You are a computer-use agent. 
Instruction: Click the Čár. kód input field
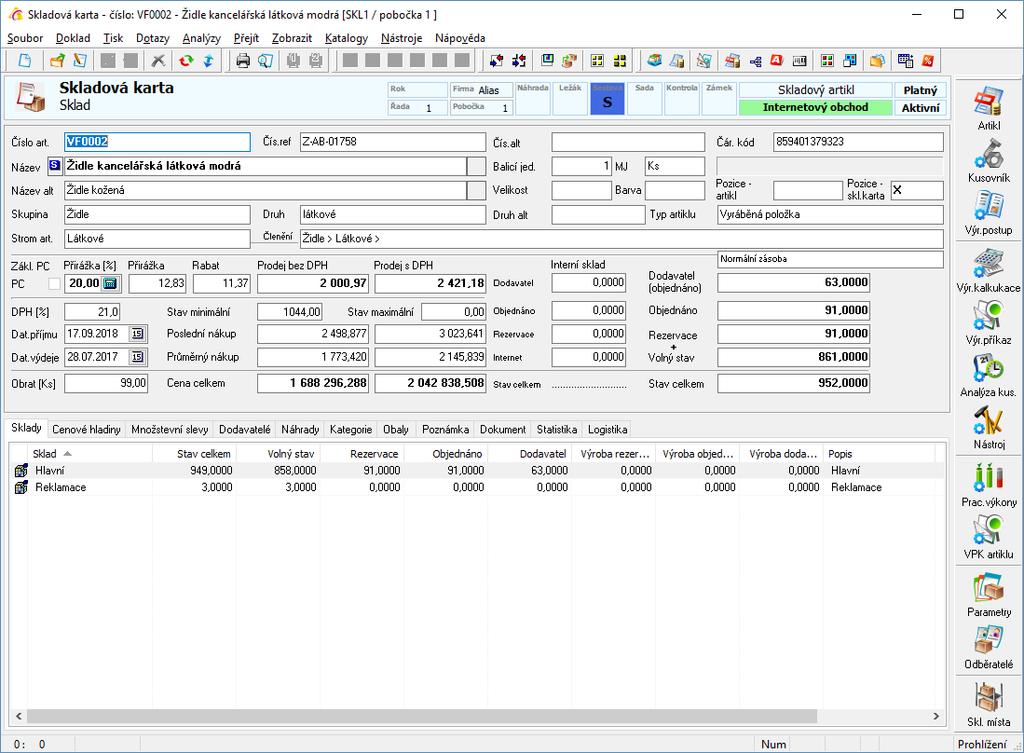858,142
